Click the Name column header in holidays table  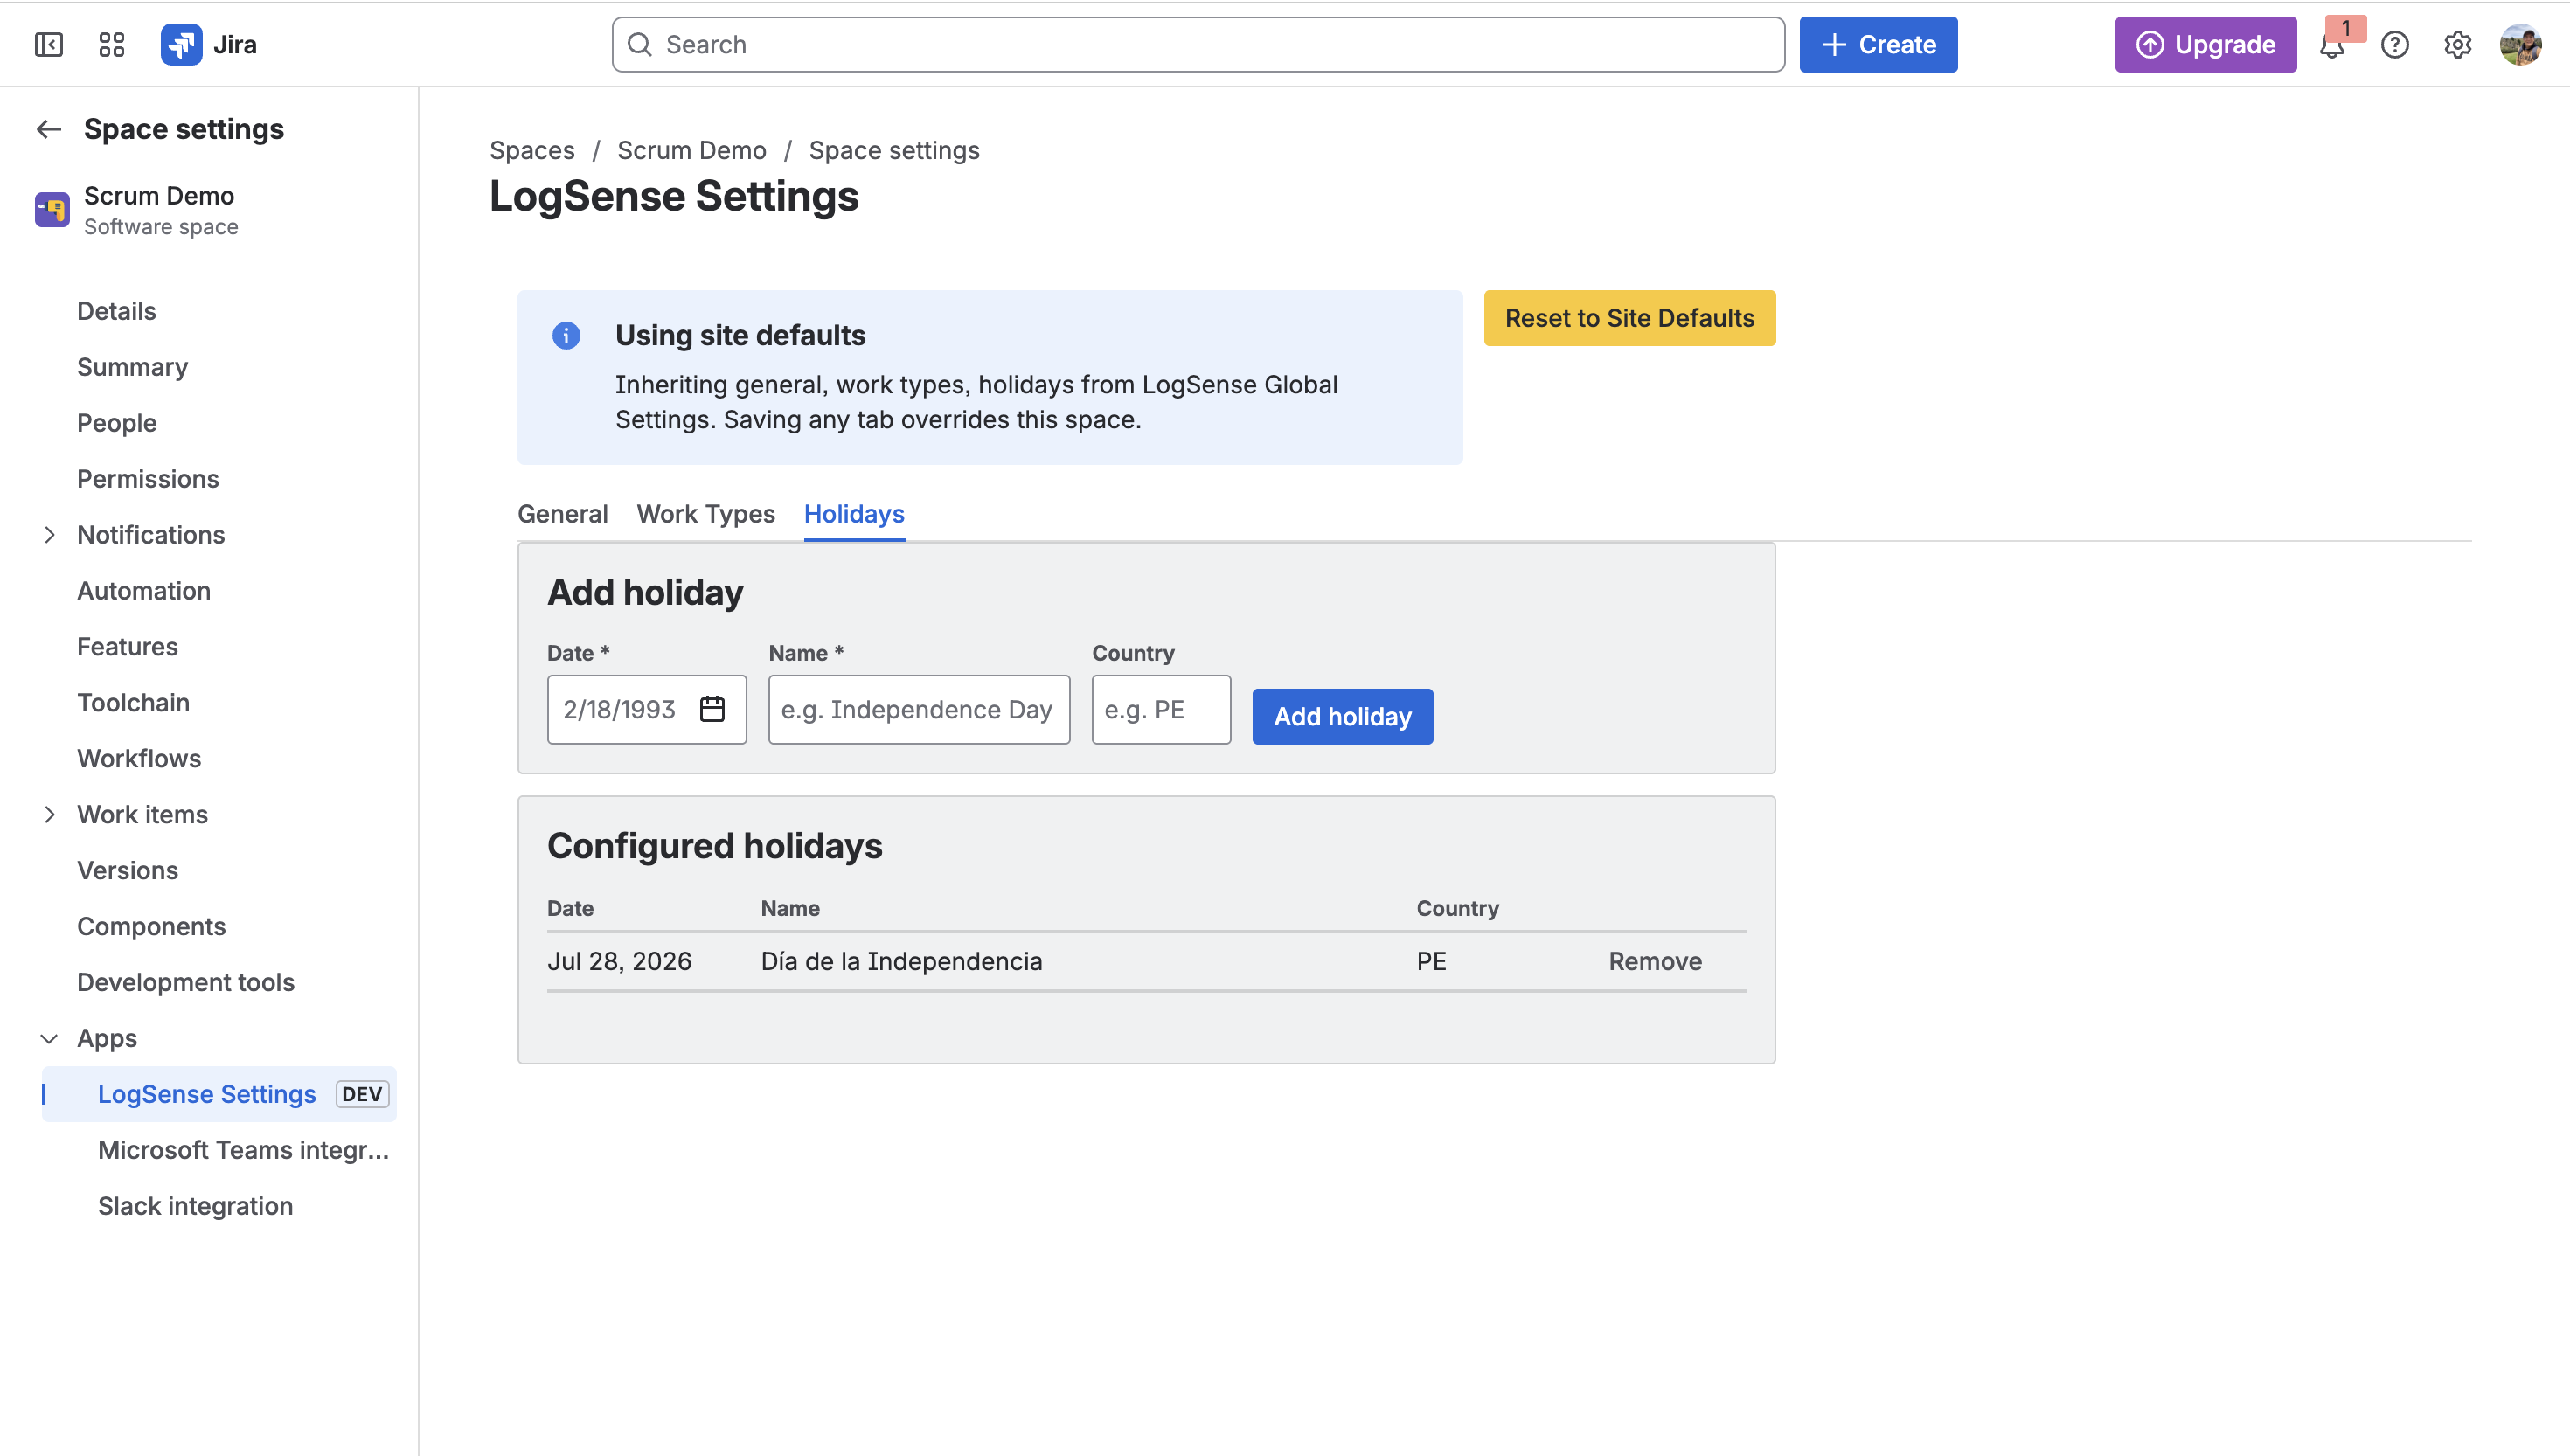[x=790, y=908]
